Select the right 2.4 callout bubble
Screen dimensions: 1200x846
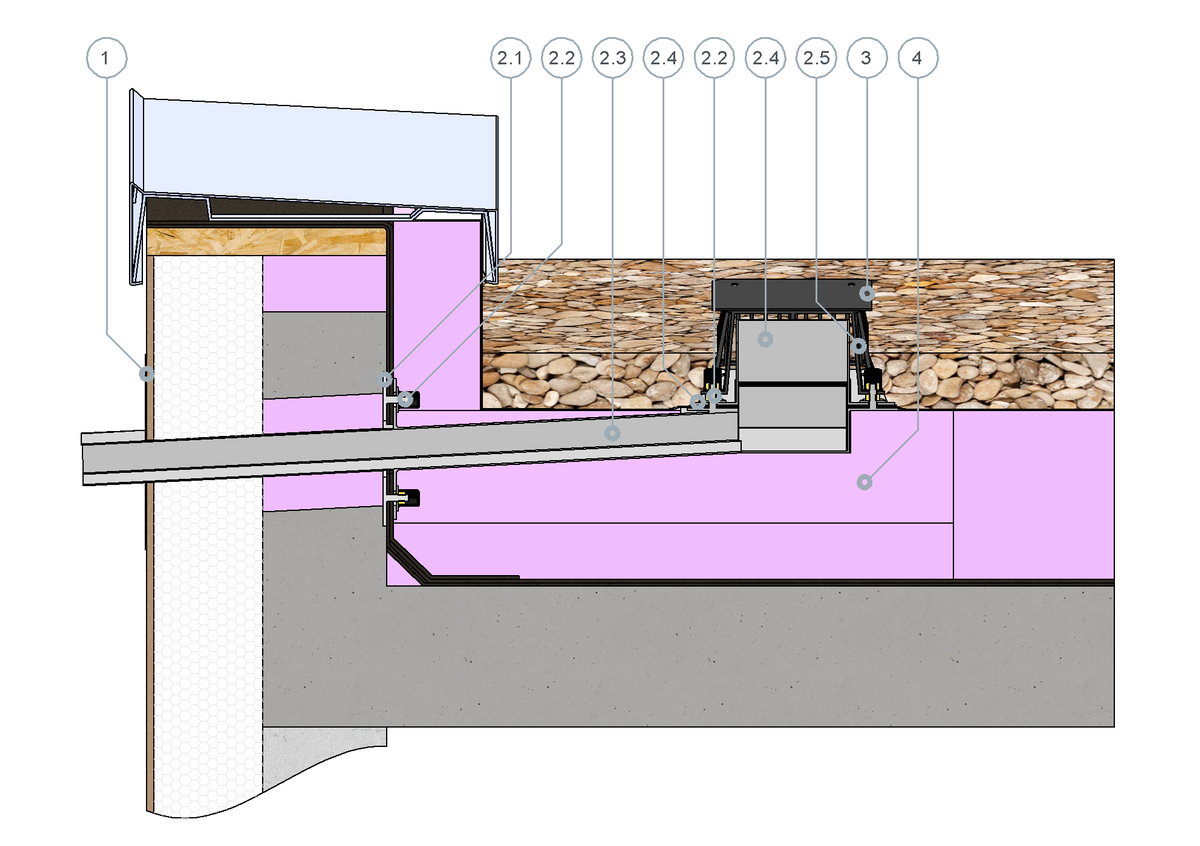(x=764, y=58)
